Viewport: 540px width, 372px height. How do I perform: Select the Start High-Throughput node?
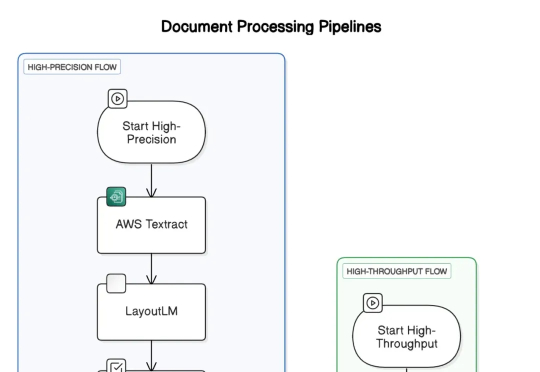point(407,337)
